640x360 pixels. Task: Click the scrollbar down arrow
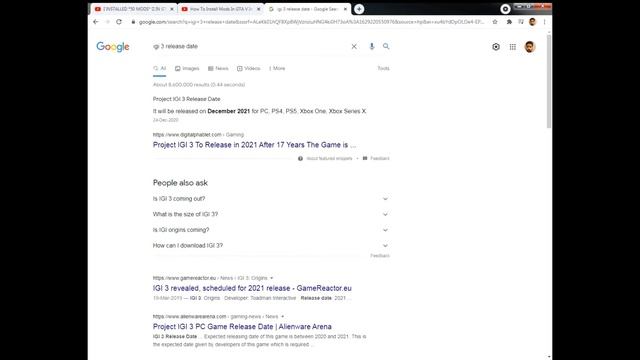[x=549, y=356]
